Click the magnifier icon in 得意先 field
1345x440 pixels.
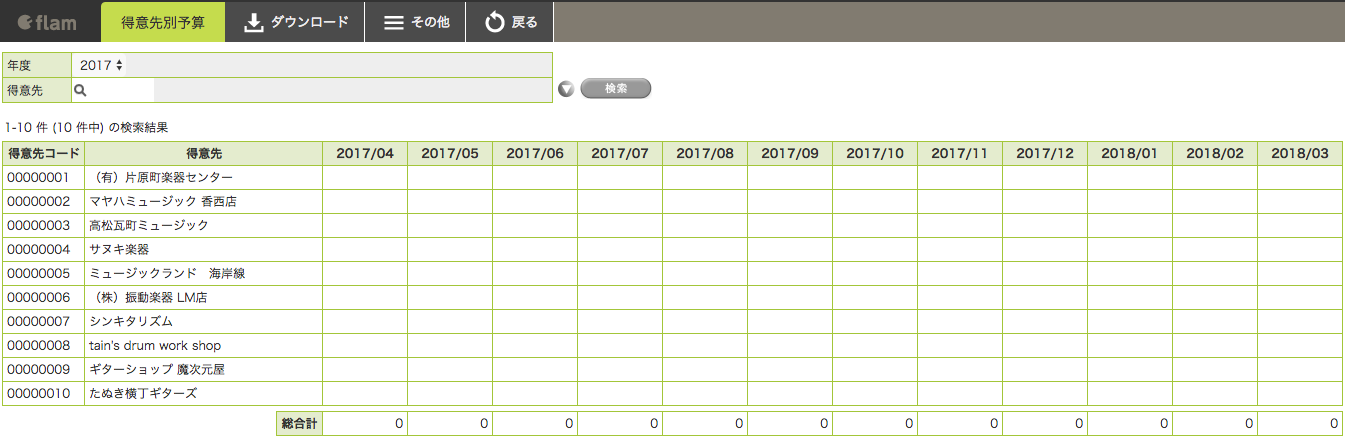tap(81, 90)
